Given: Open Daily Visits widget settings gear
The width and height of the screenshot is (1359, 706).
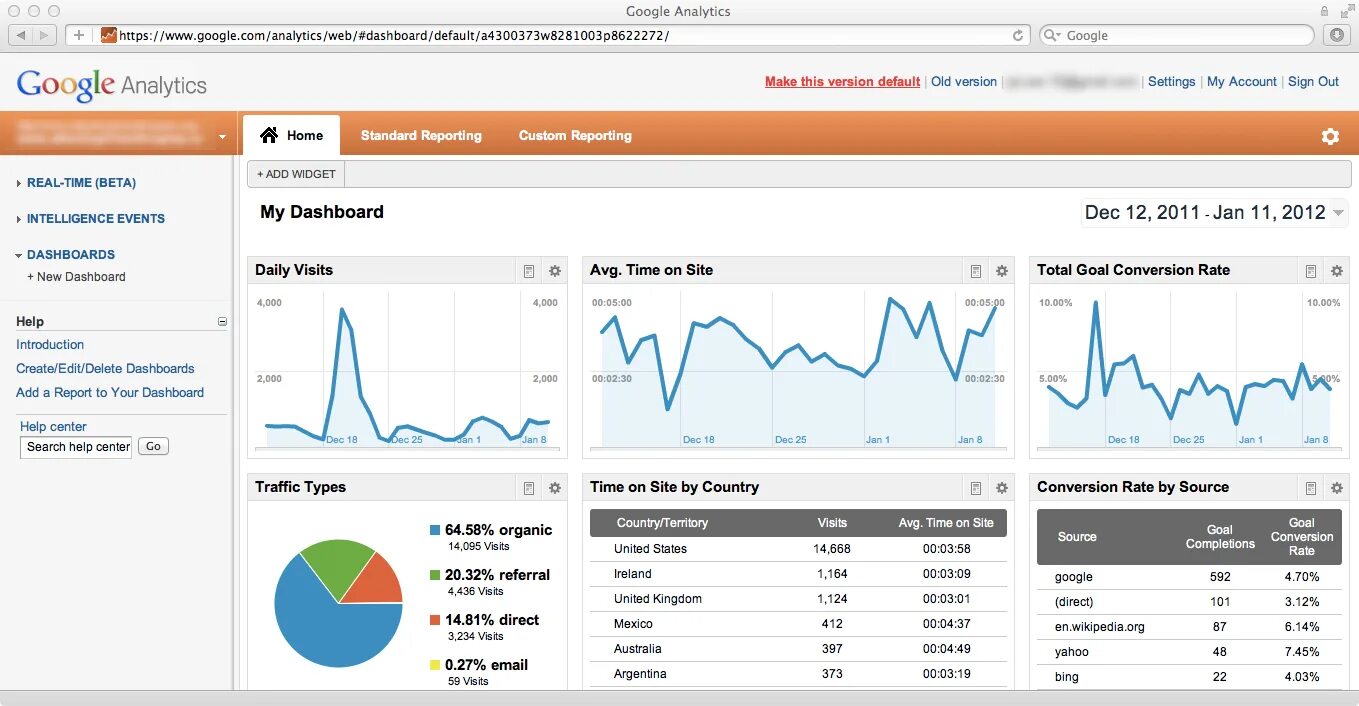Looking at the screenshot, I should 555,270.
